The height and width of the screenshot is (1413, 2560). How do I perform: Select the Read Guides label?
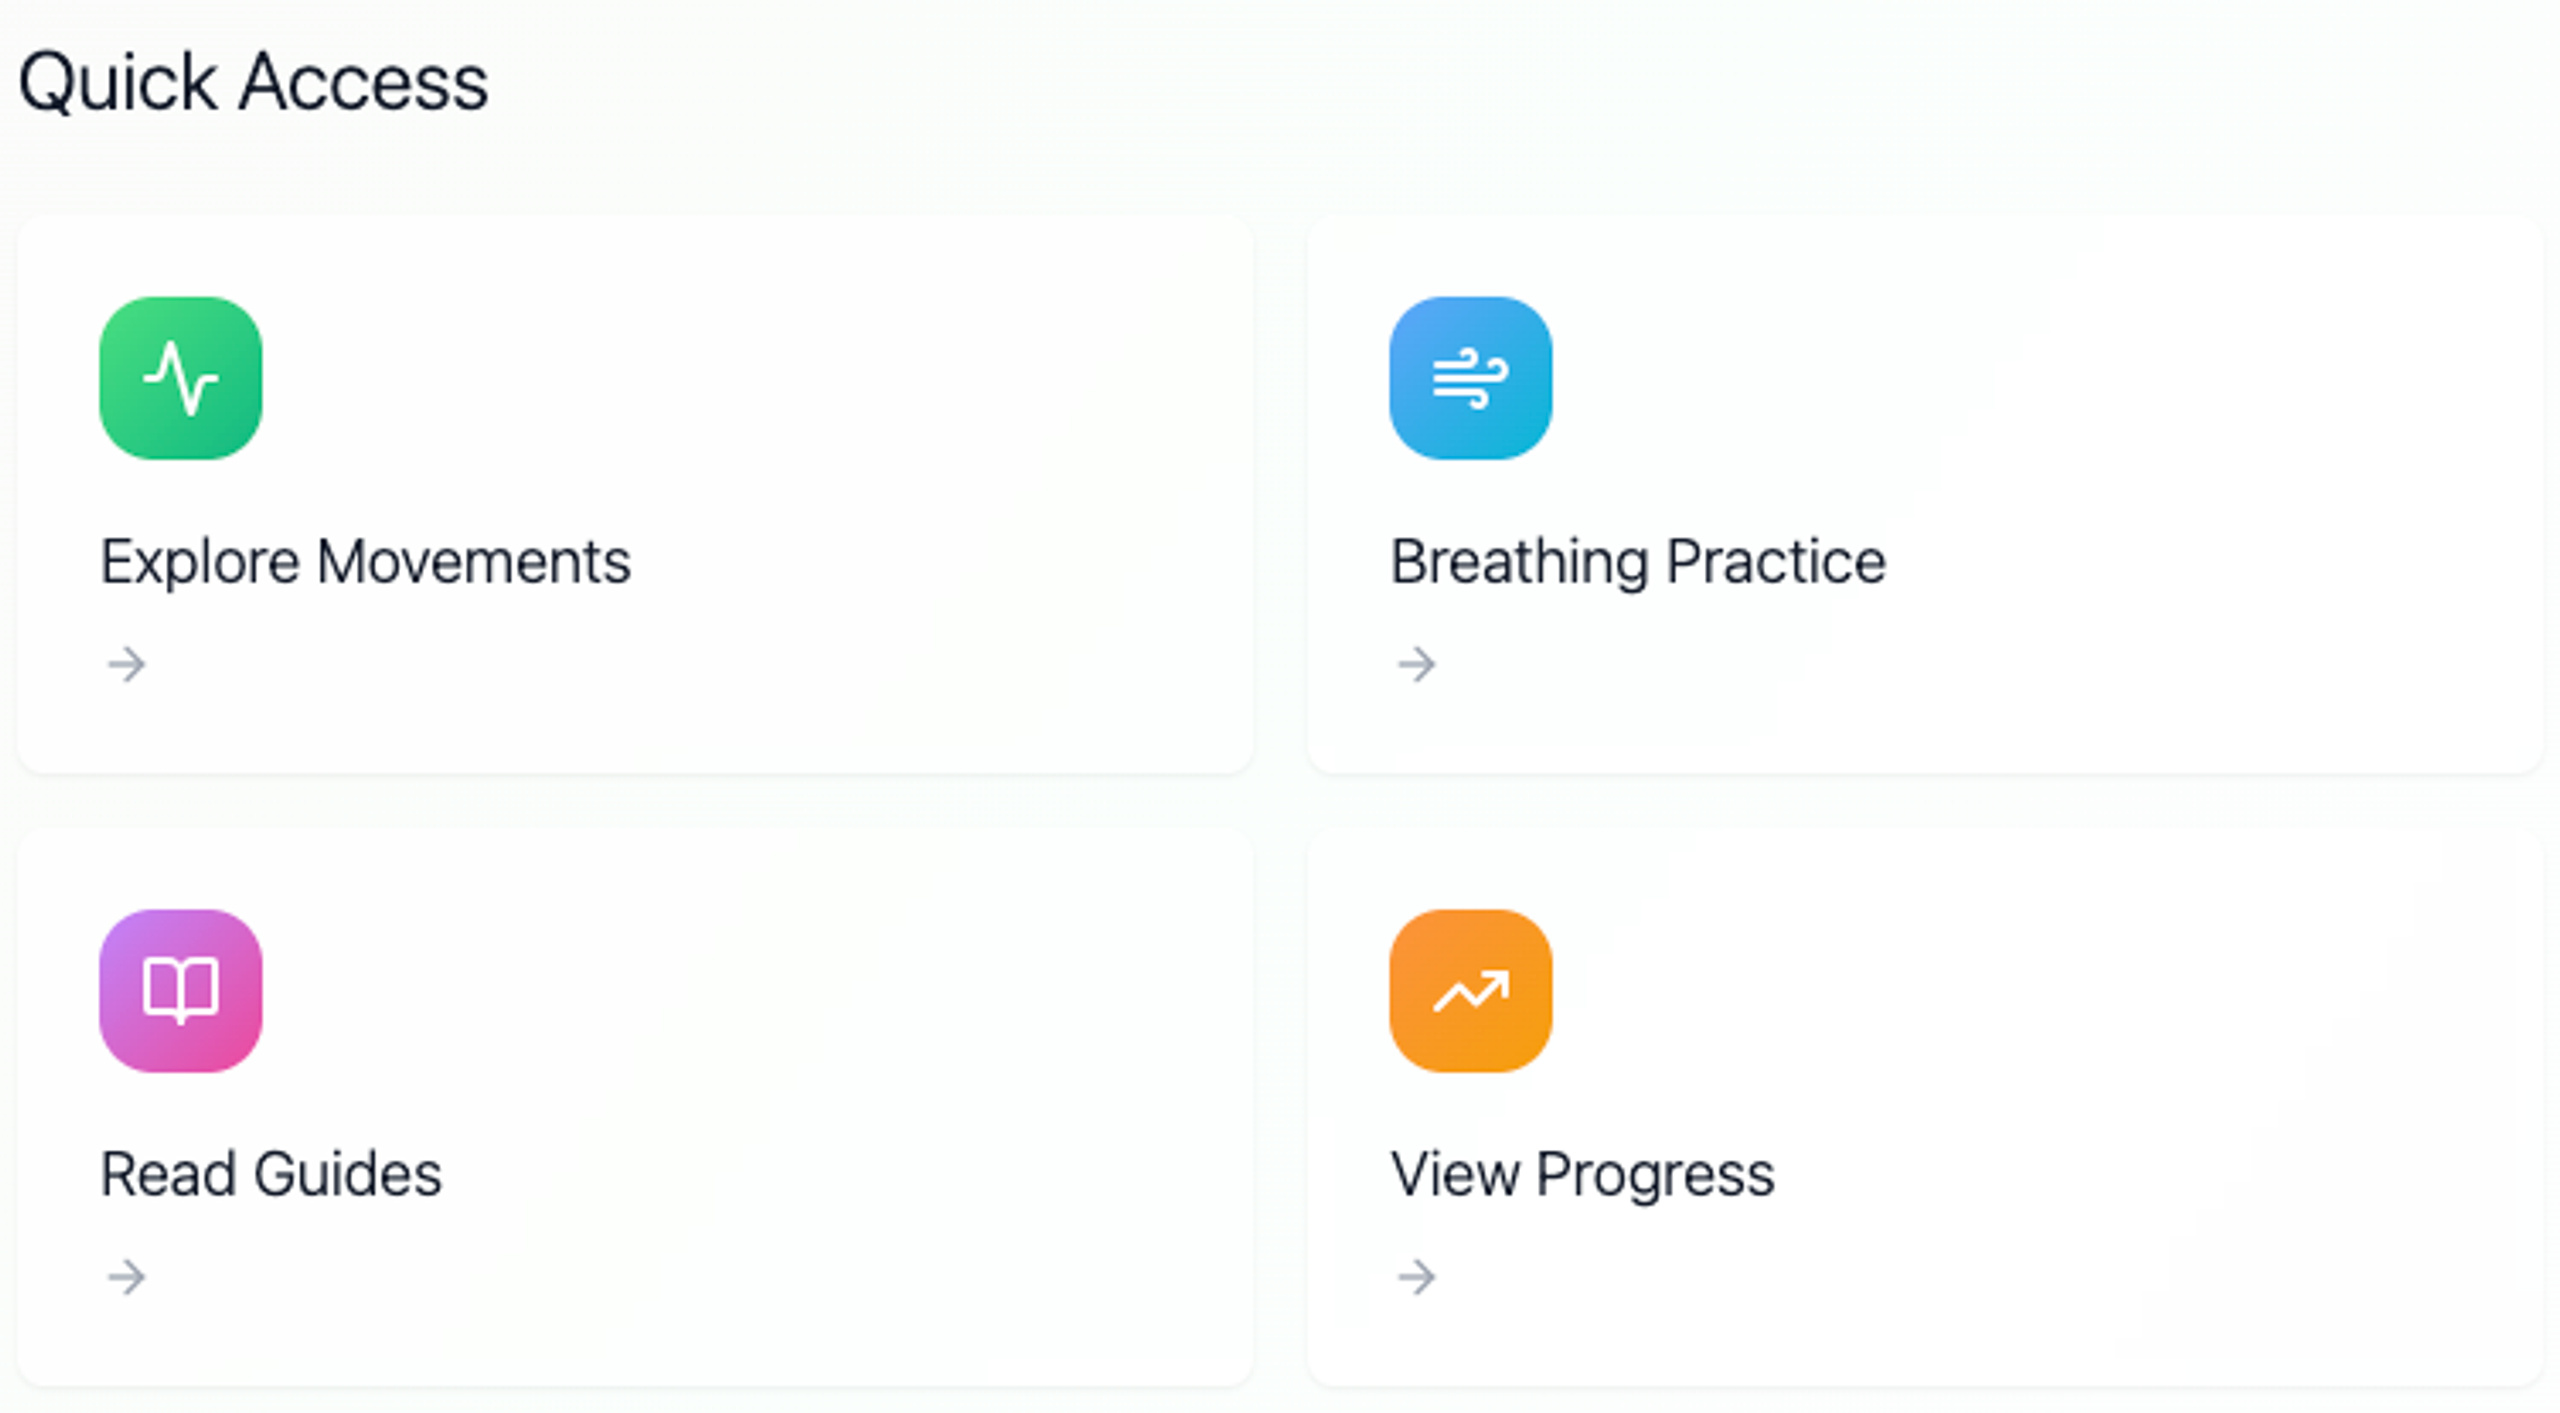(x=271, y=1174)
